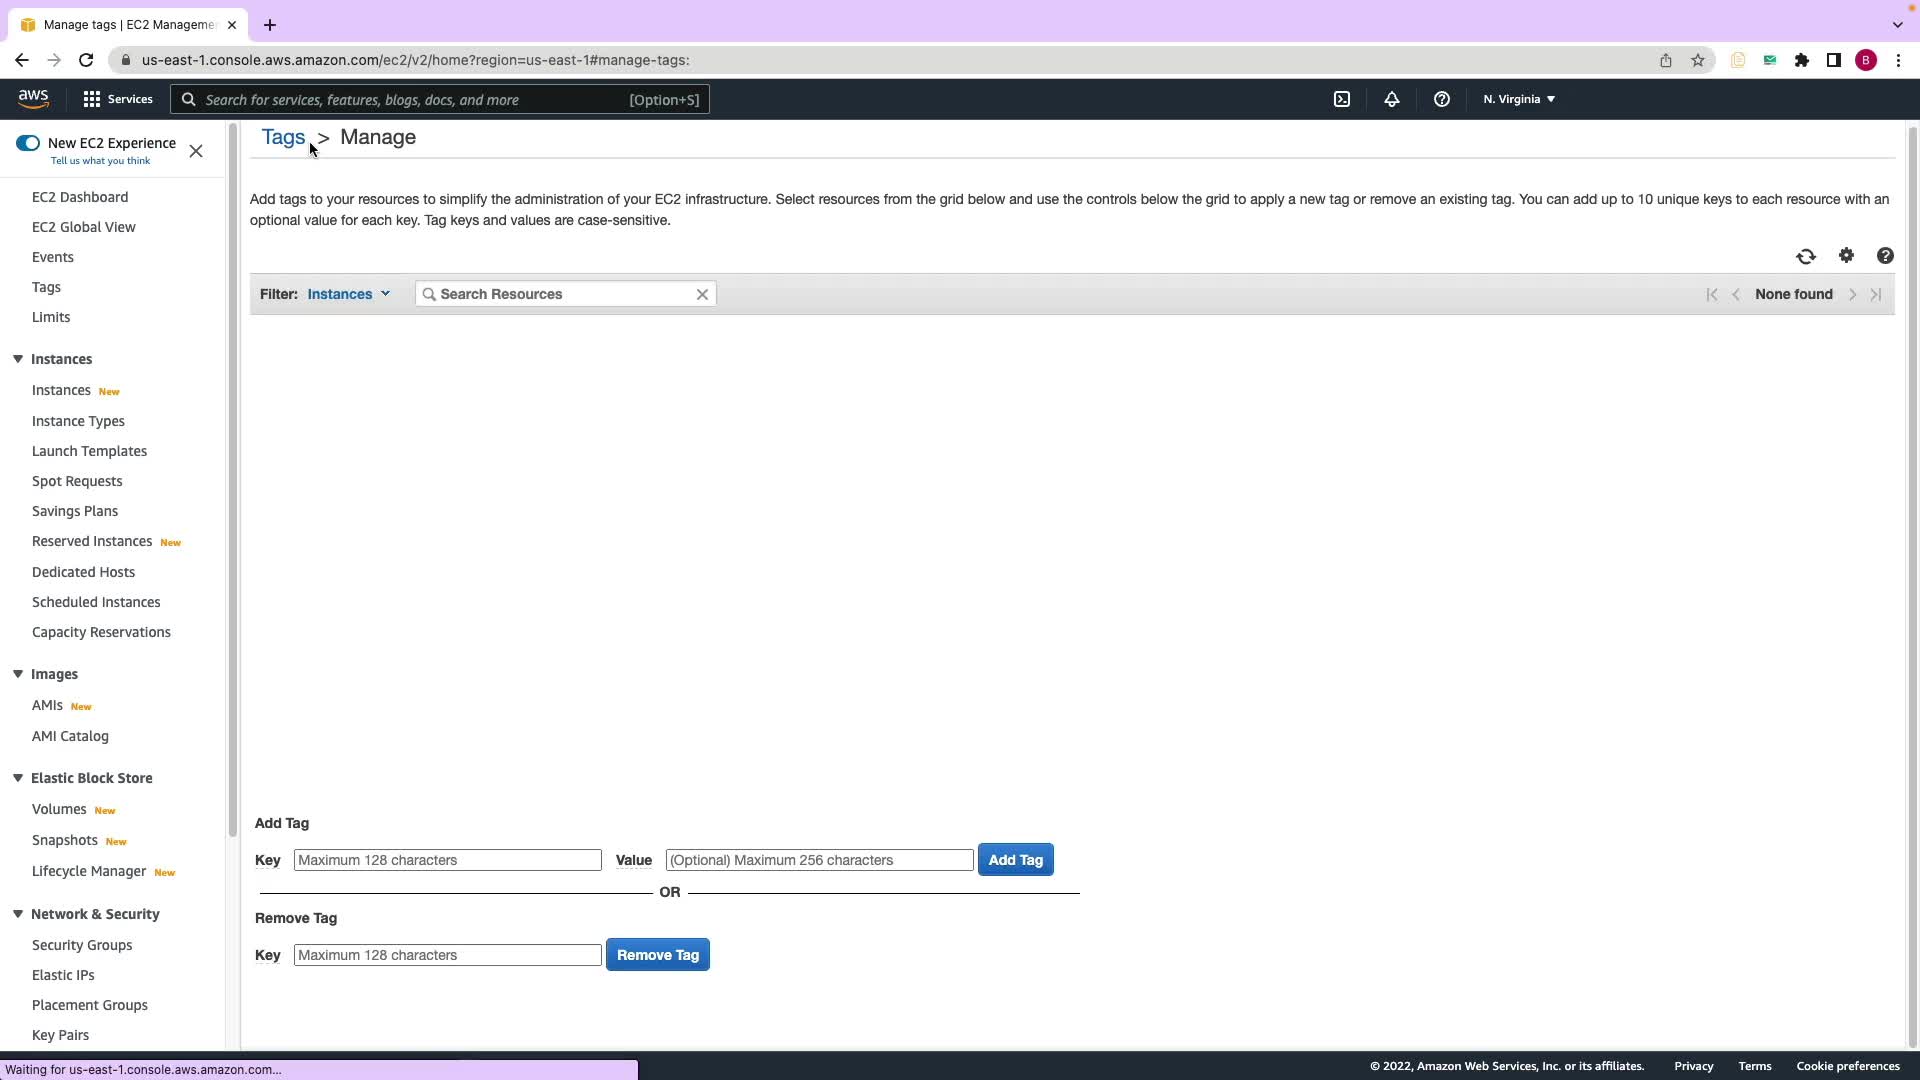Click the grid help question mark icon
This screenshot has width=1920, height=1080.
1885,256
